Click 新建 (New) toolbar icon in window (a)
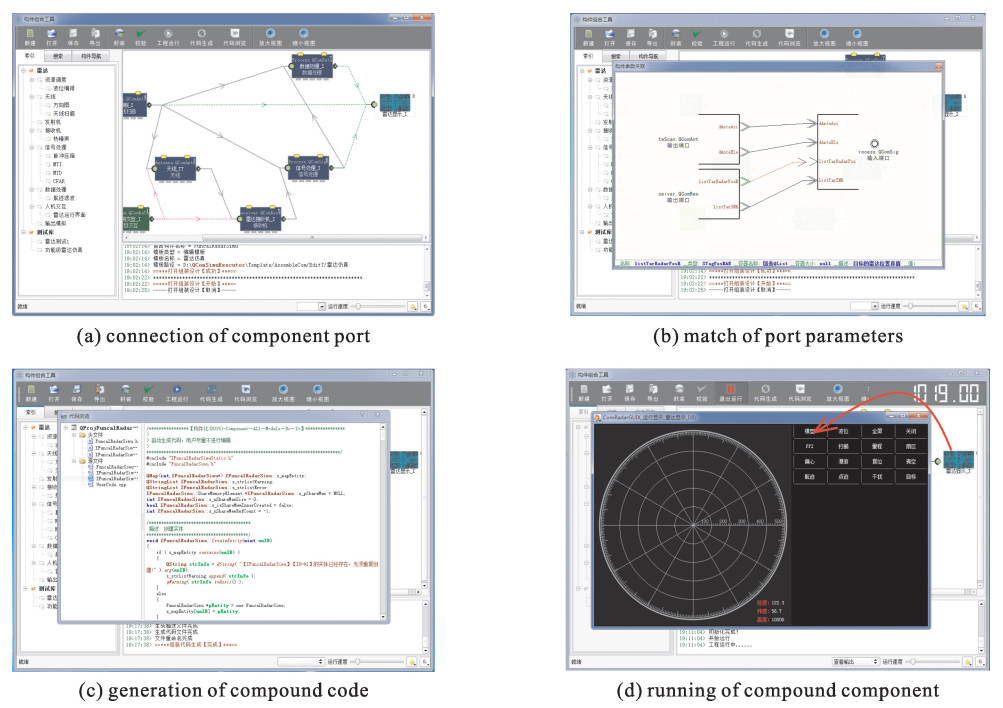Screen dimensions: 1003x708 click(30, 33)
